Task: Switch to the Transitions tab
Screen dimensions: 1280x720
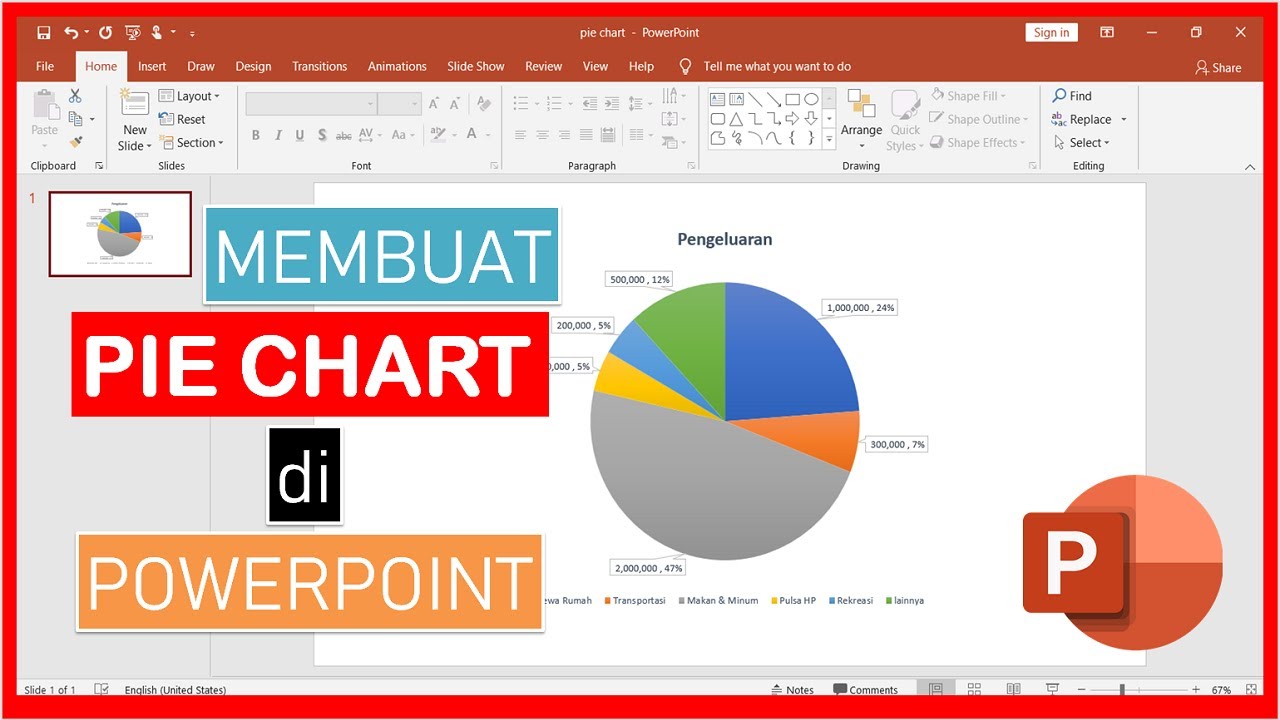Action: coord(319,66)
